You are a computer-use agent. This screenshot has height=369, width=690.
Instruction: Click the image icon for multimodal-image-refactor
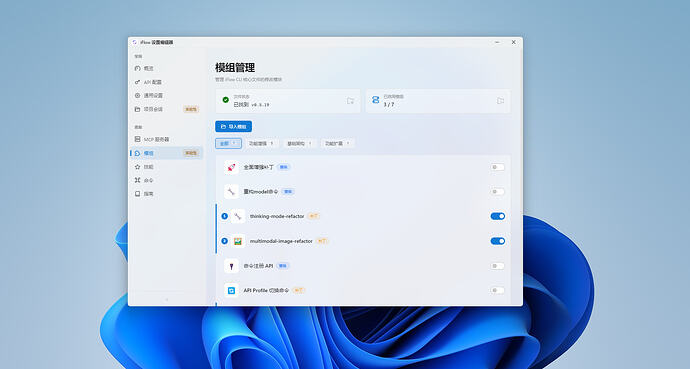238,241
